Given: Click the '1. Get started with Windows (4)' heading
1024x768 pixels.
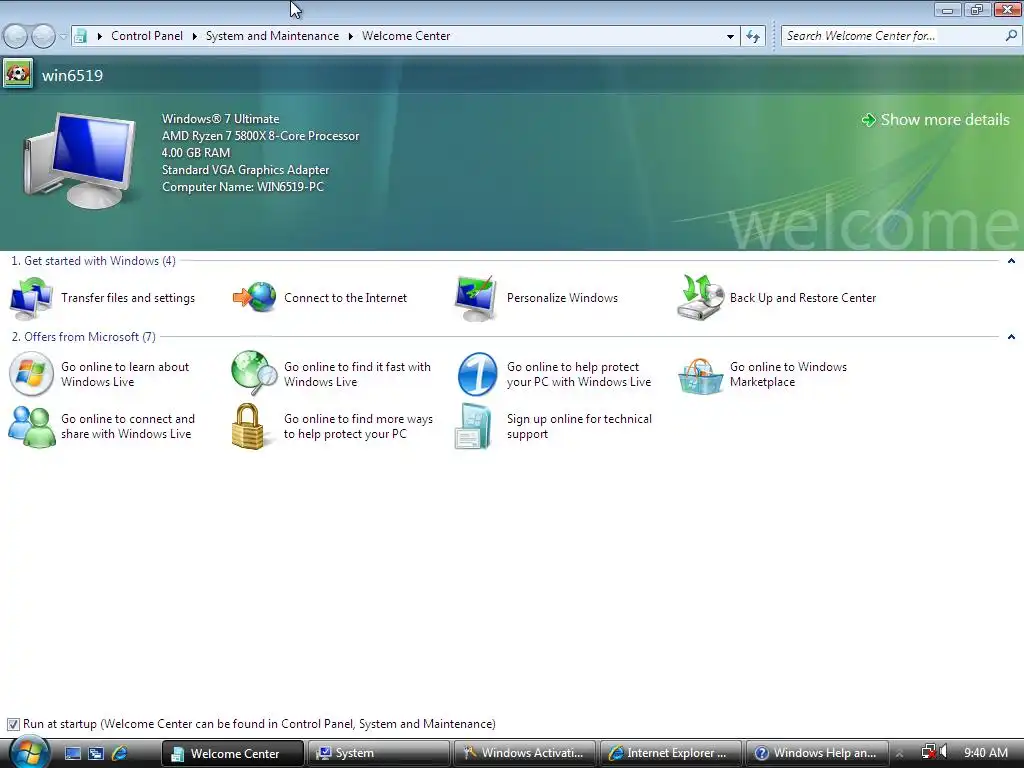Looking at the screenshot, I should (x=93, y=261).
